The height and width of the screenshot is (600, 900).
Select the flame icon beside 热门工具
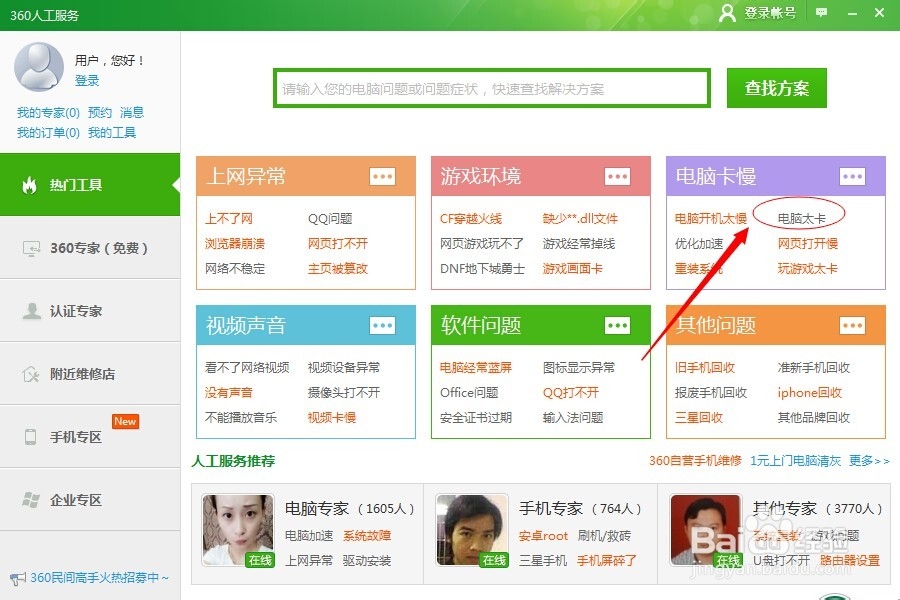(28, 186)
